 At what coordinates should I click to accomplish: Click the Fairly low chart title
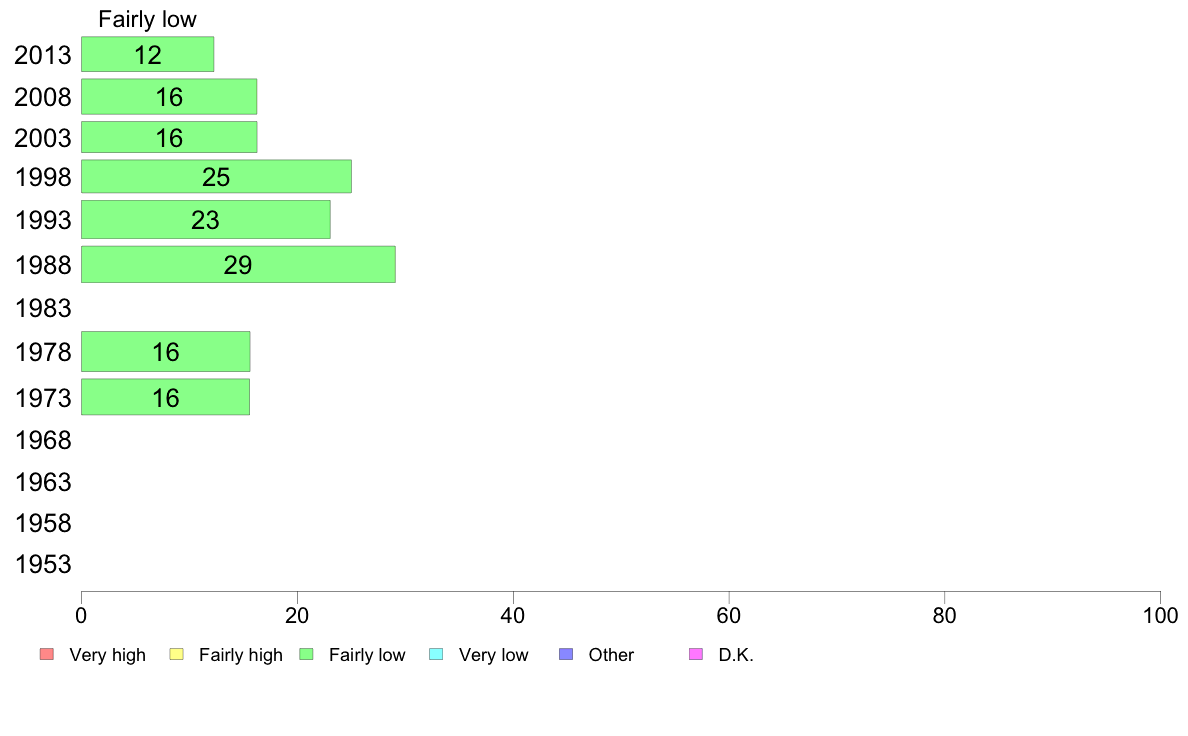[148, 19]
